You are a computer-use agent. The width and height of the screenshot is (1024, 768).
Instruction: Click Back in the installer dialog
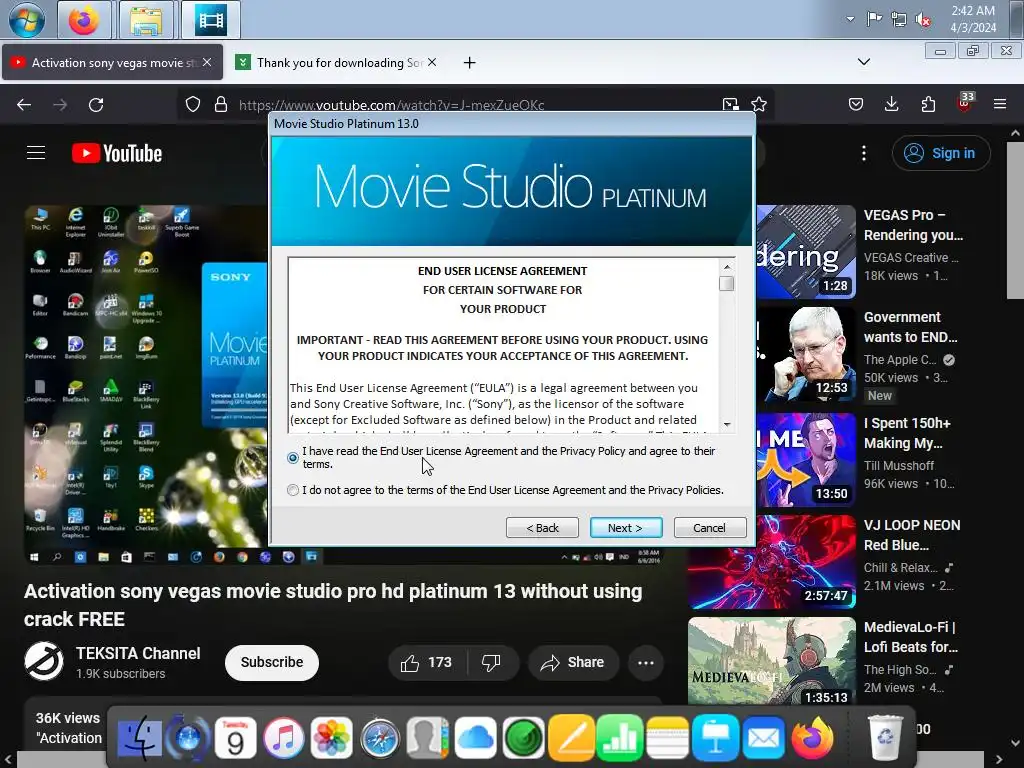tap(542, 528)
